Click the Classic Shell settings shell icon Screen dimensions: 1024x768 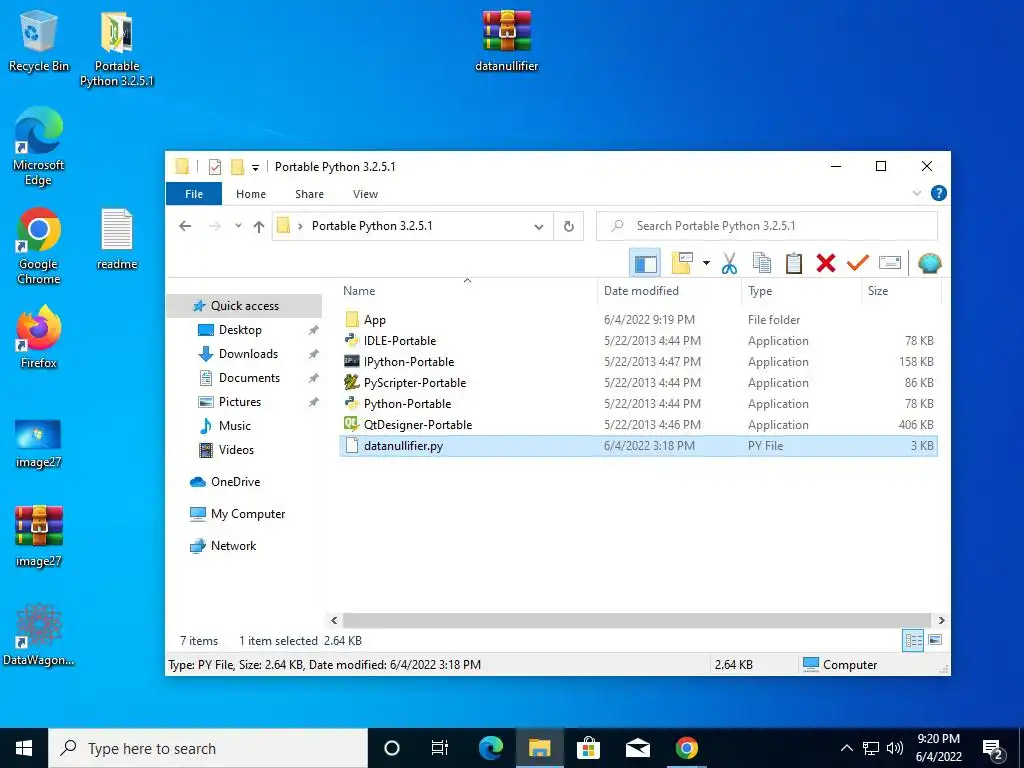click(929, 263)
